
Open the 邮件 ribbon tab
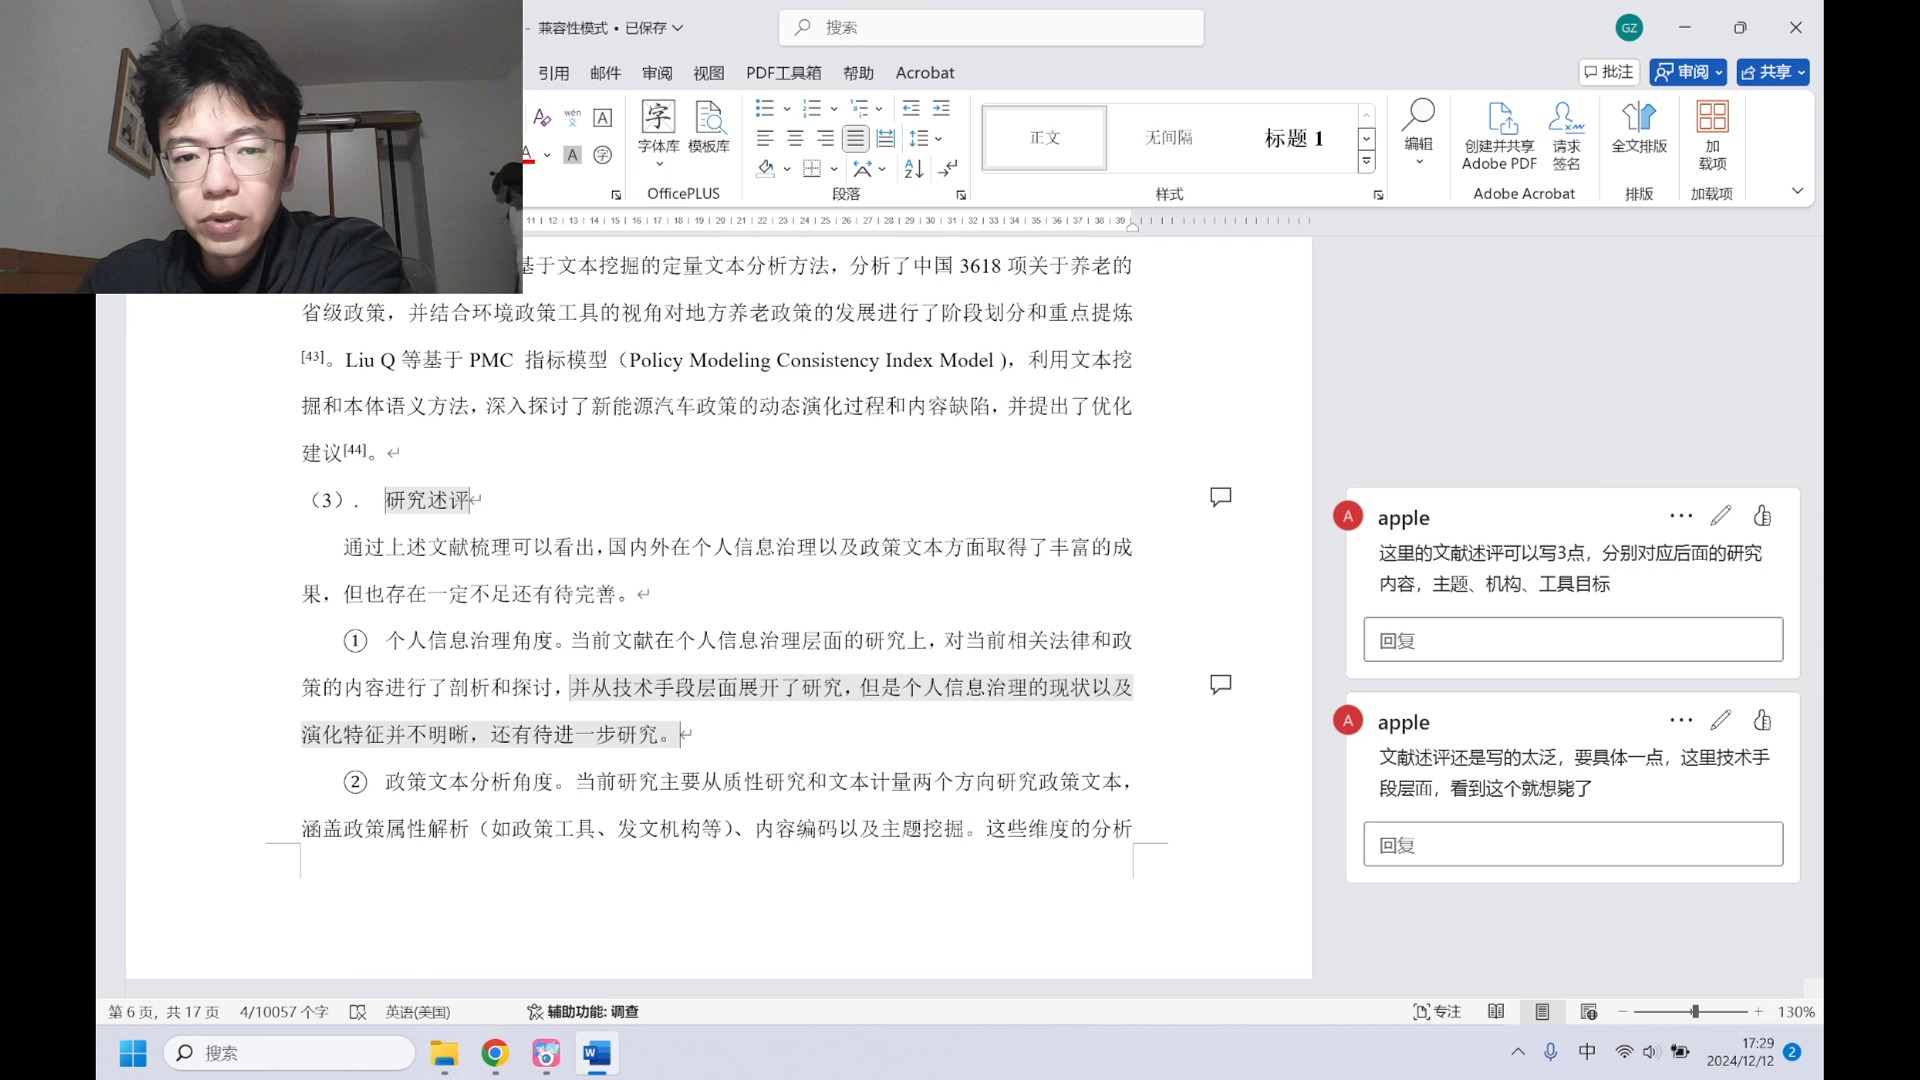coord(605,72)
